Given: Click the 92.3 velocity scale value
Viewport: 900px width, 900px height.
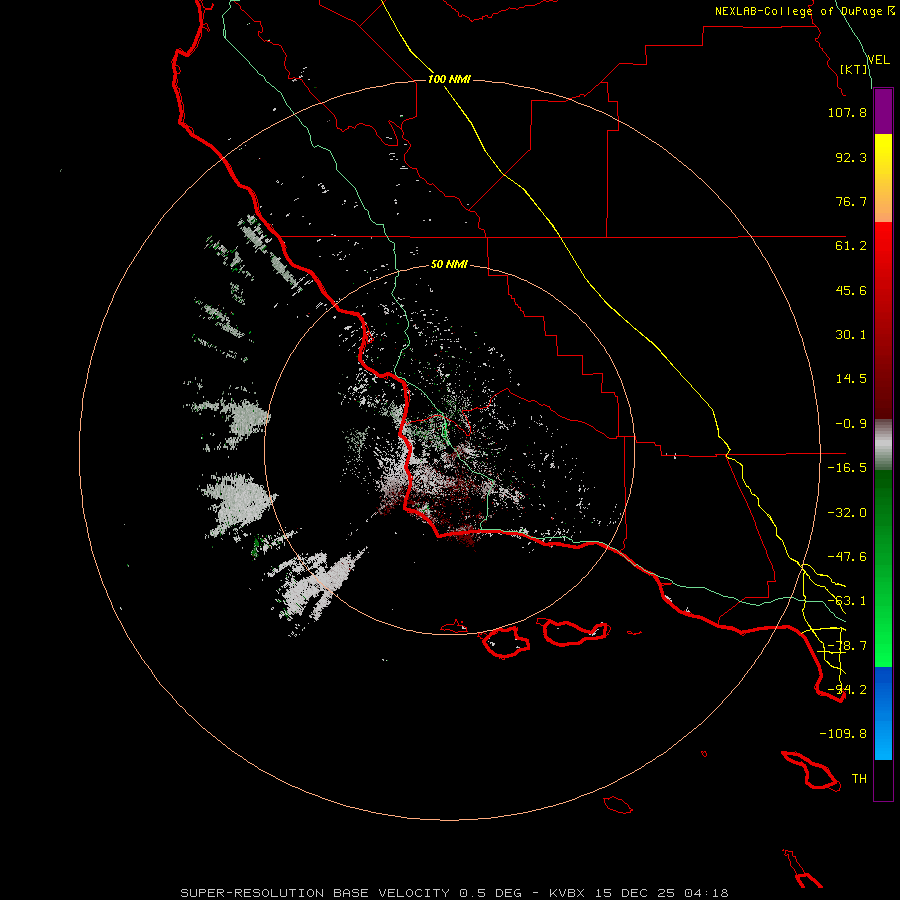Looking at the screenshot, I should coord(851,157).
